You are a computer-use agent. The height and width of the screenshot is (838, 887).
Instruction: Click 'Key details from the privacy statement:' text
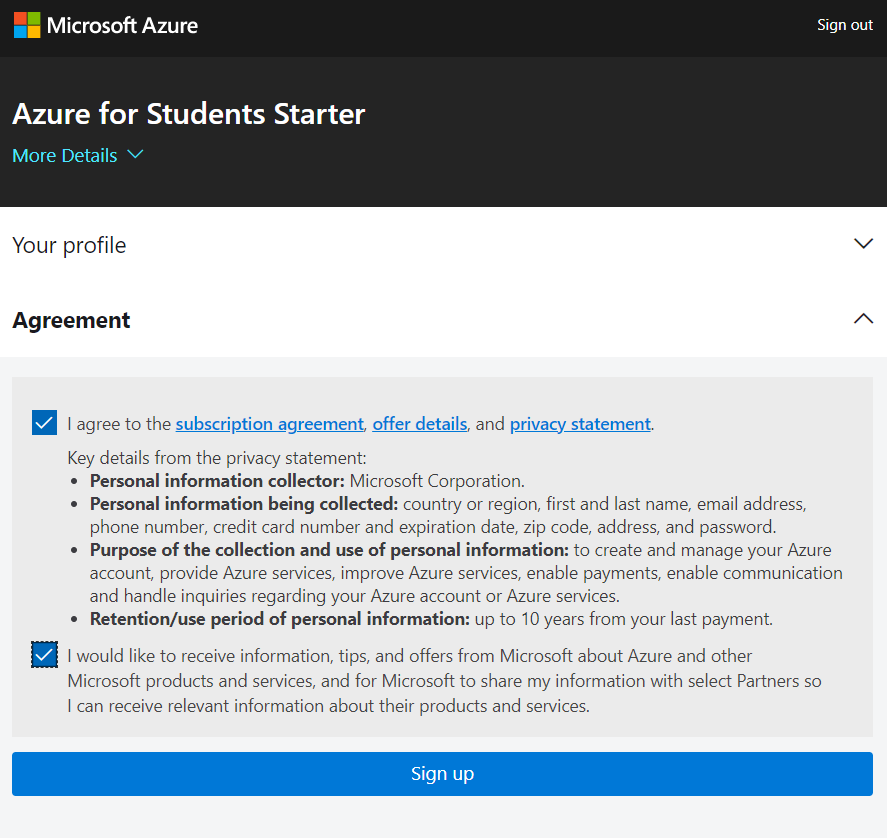click(x=217, y=458)
